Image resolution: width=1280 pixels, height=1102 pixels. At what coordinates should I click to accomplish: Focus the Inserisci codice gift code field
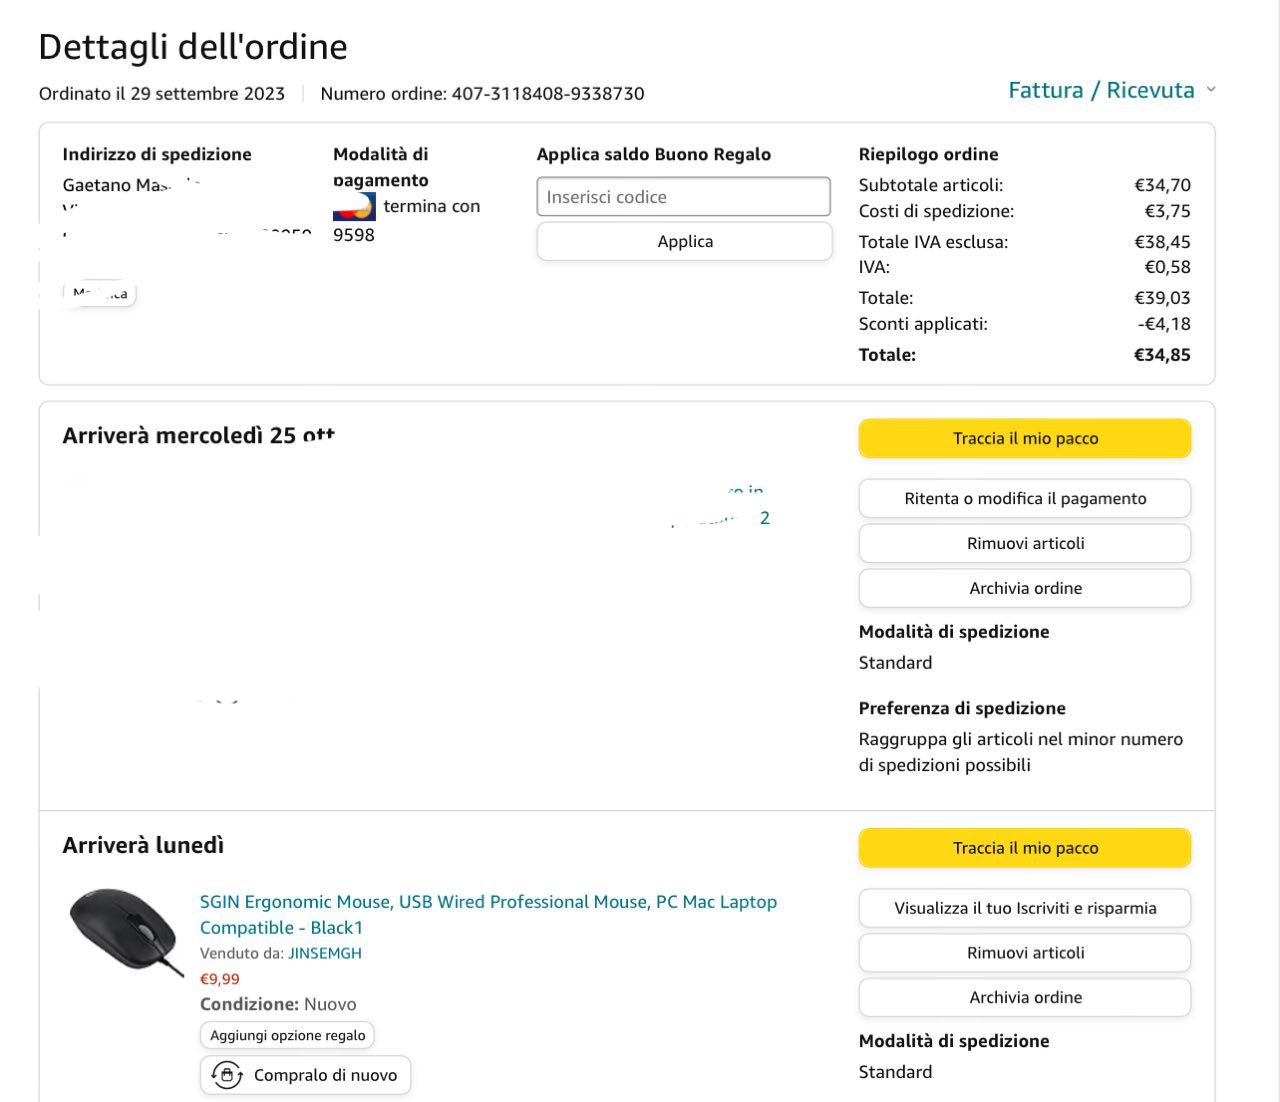[683, 197]
